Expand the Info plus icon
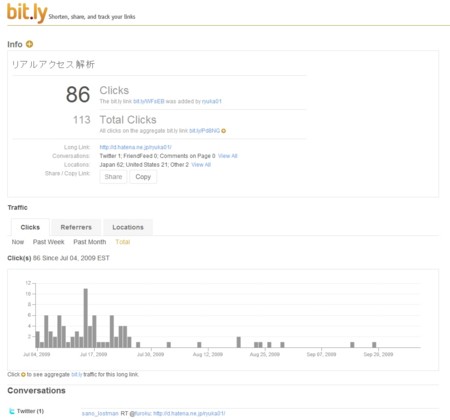The height and width of the screenshot is (420, 450). (29, 44)
